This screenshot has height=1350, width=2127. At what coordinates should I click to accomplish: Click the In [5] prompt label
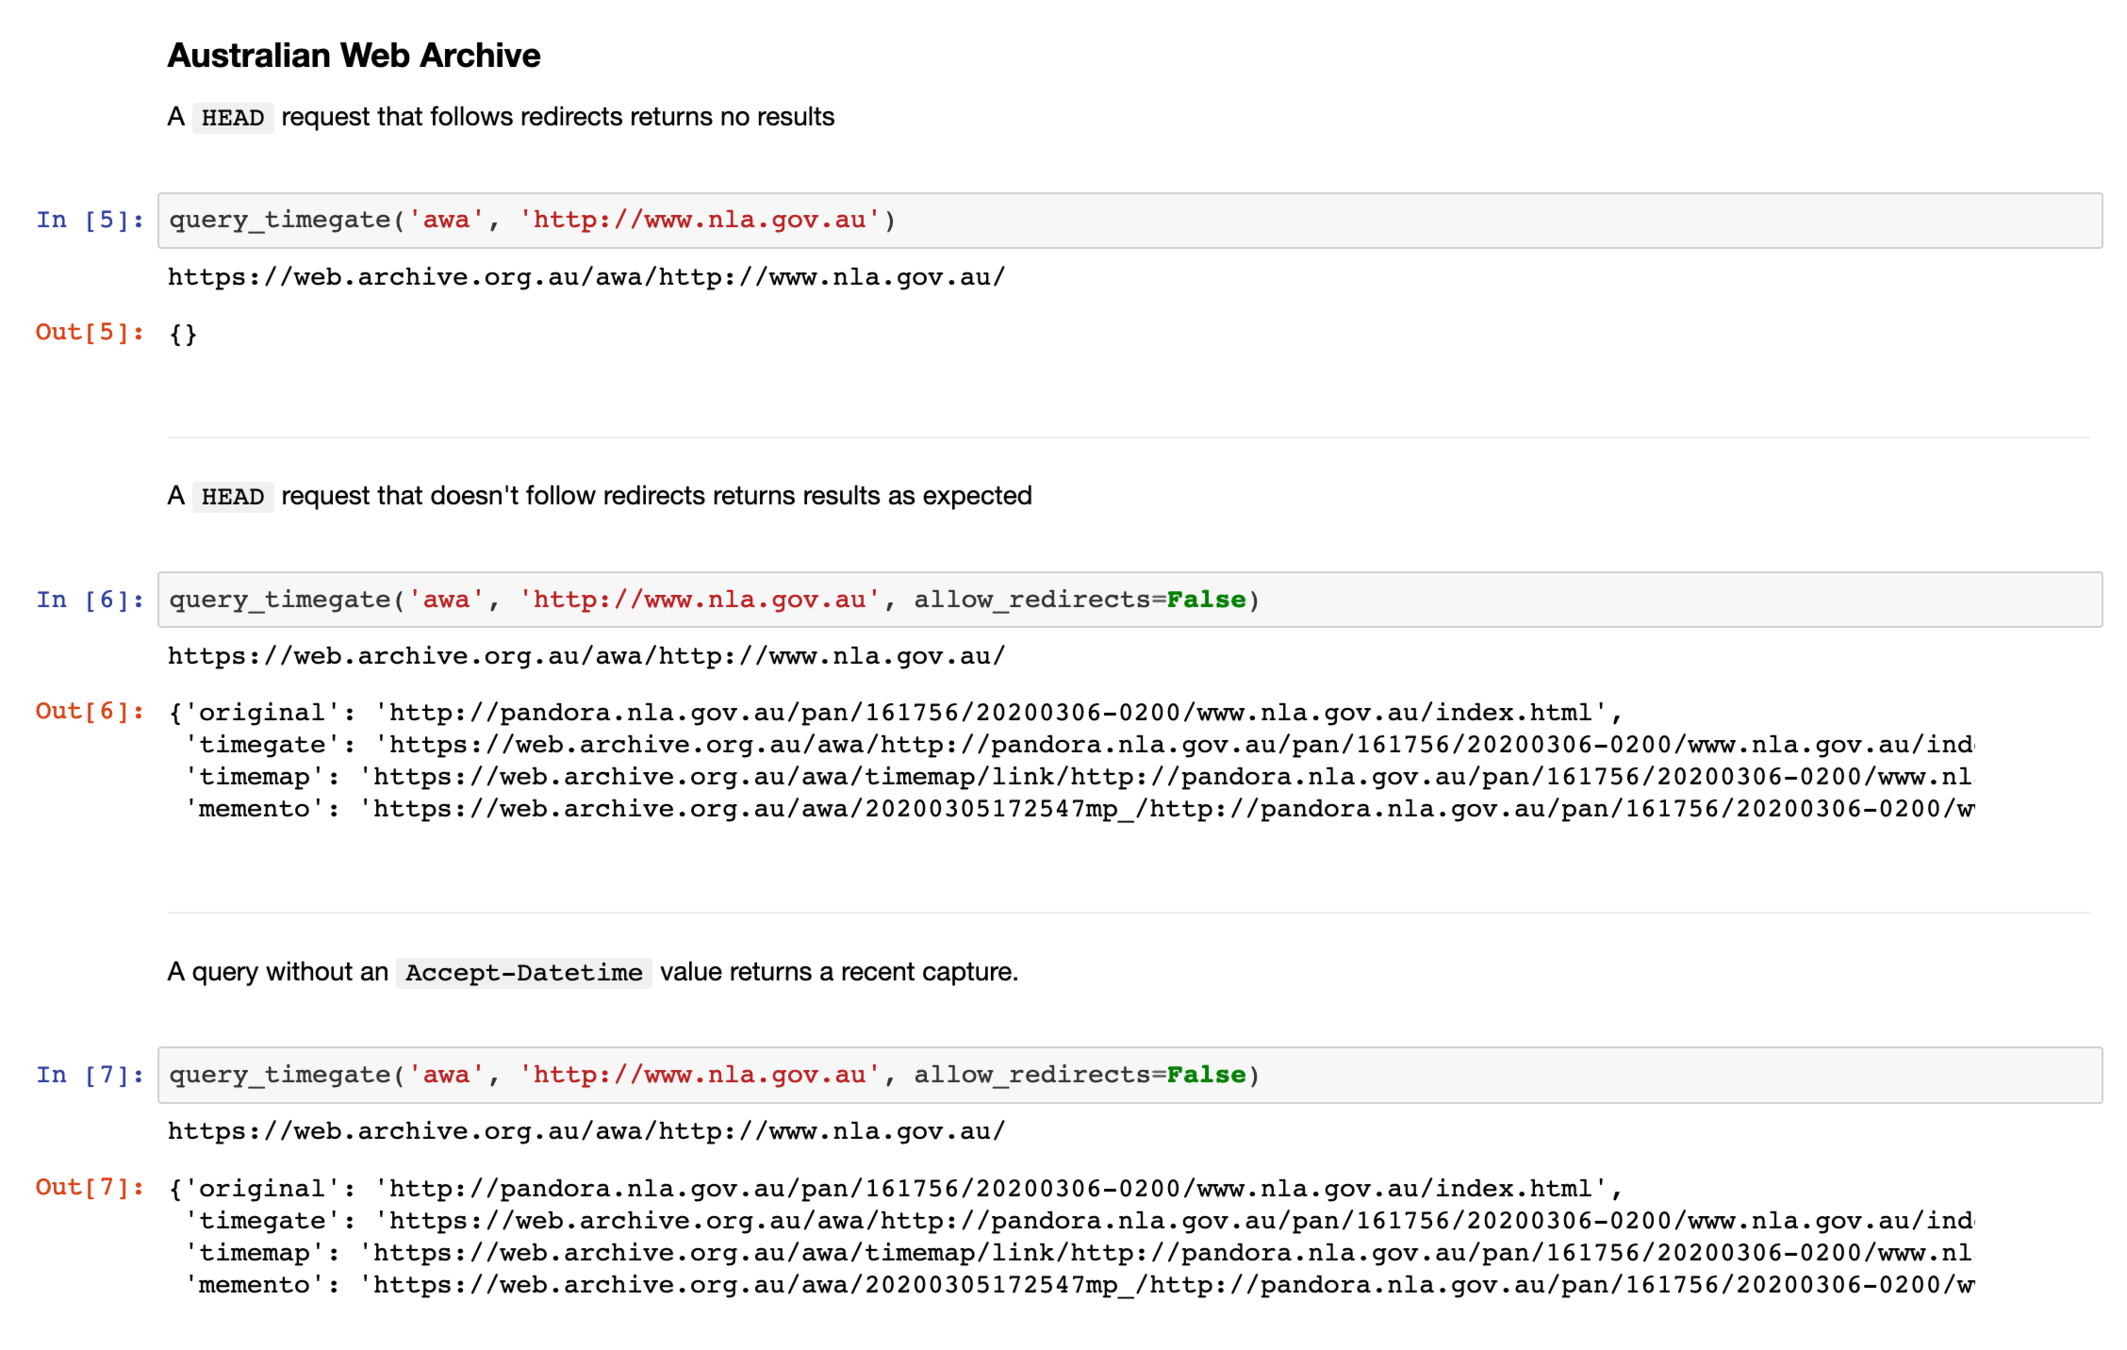[90, 220]
